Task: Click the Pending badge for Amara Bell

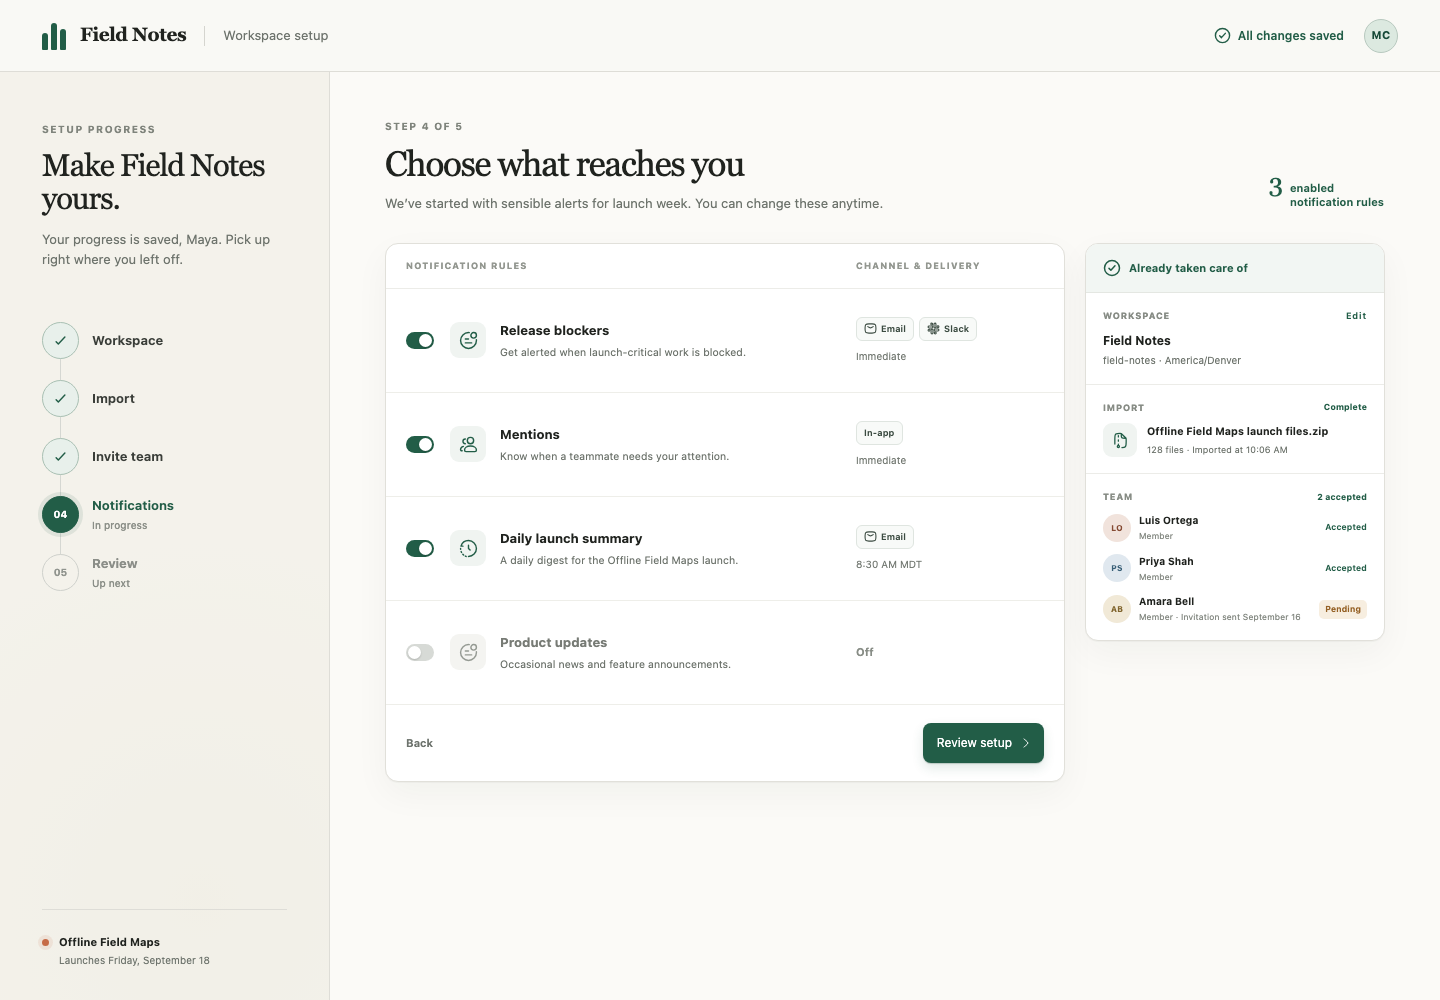Action: (1343, 609)
